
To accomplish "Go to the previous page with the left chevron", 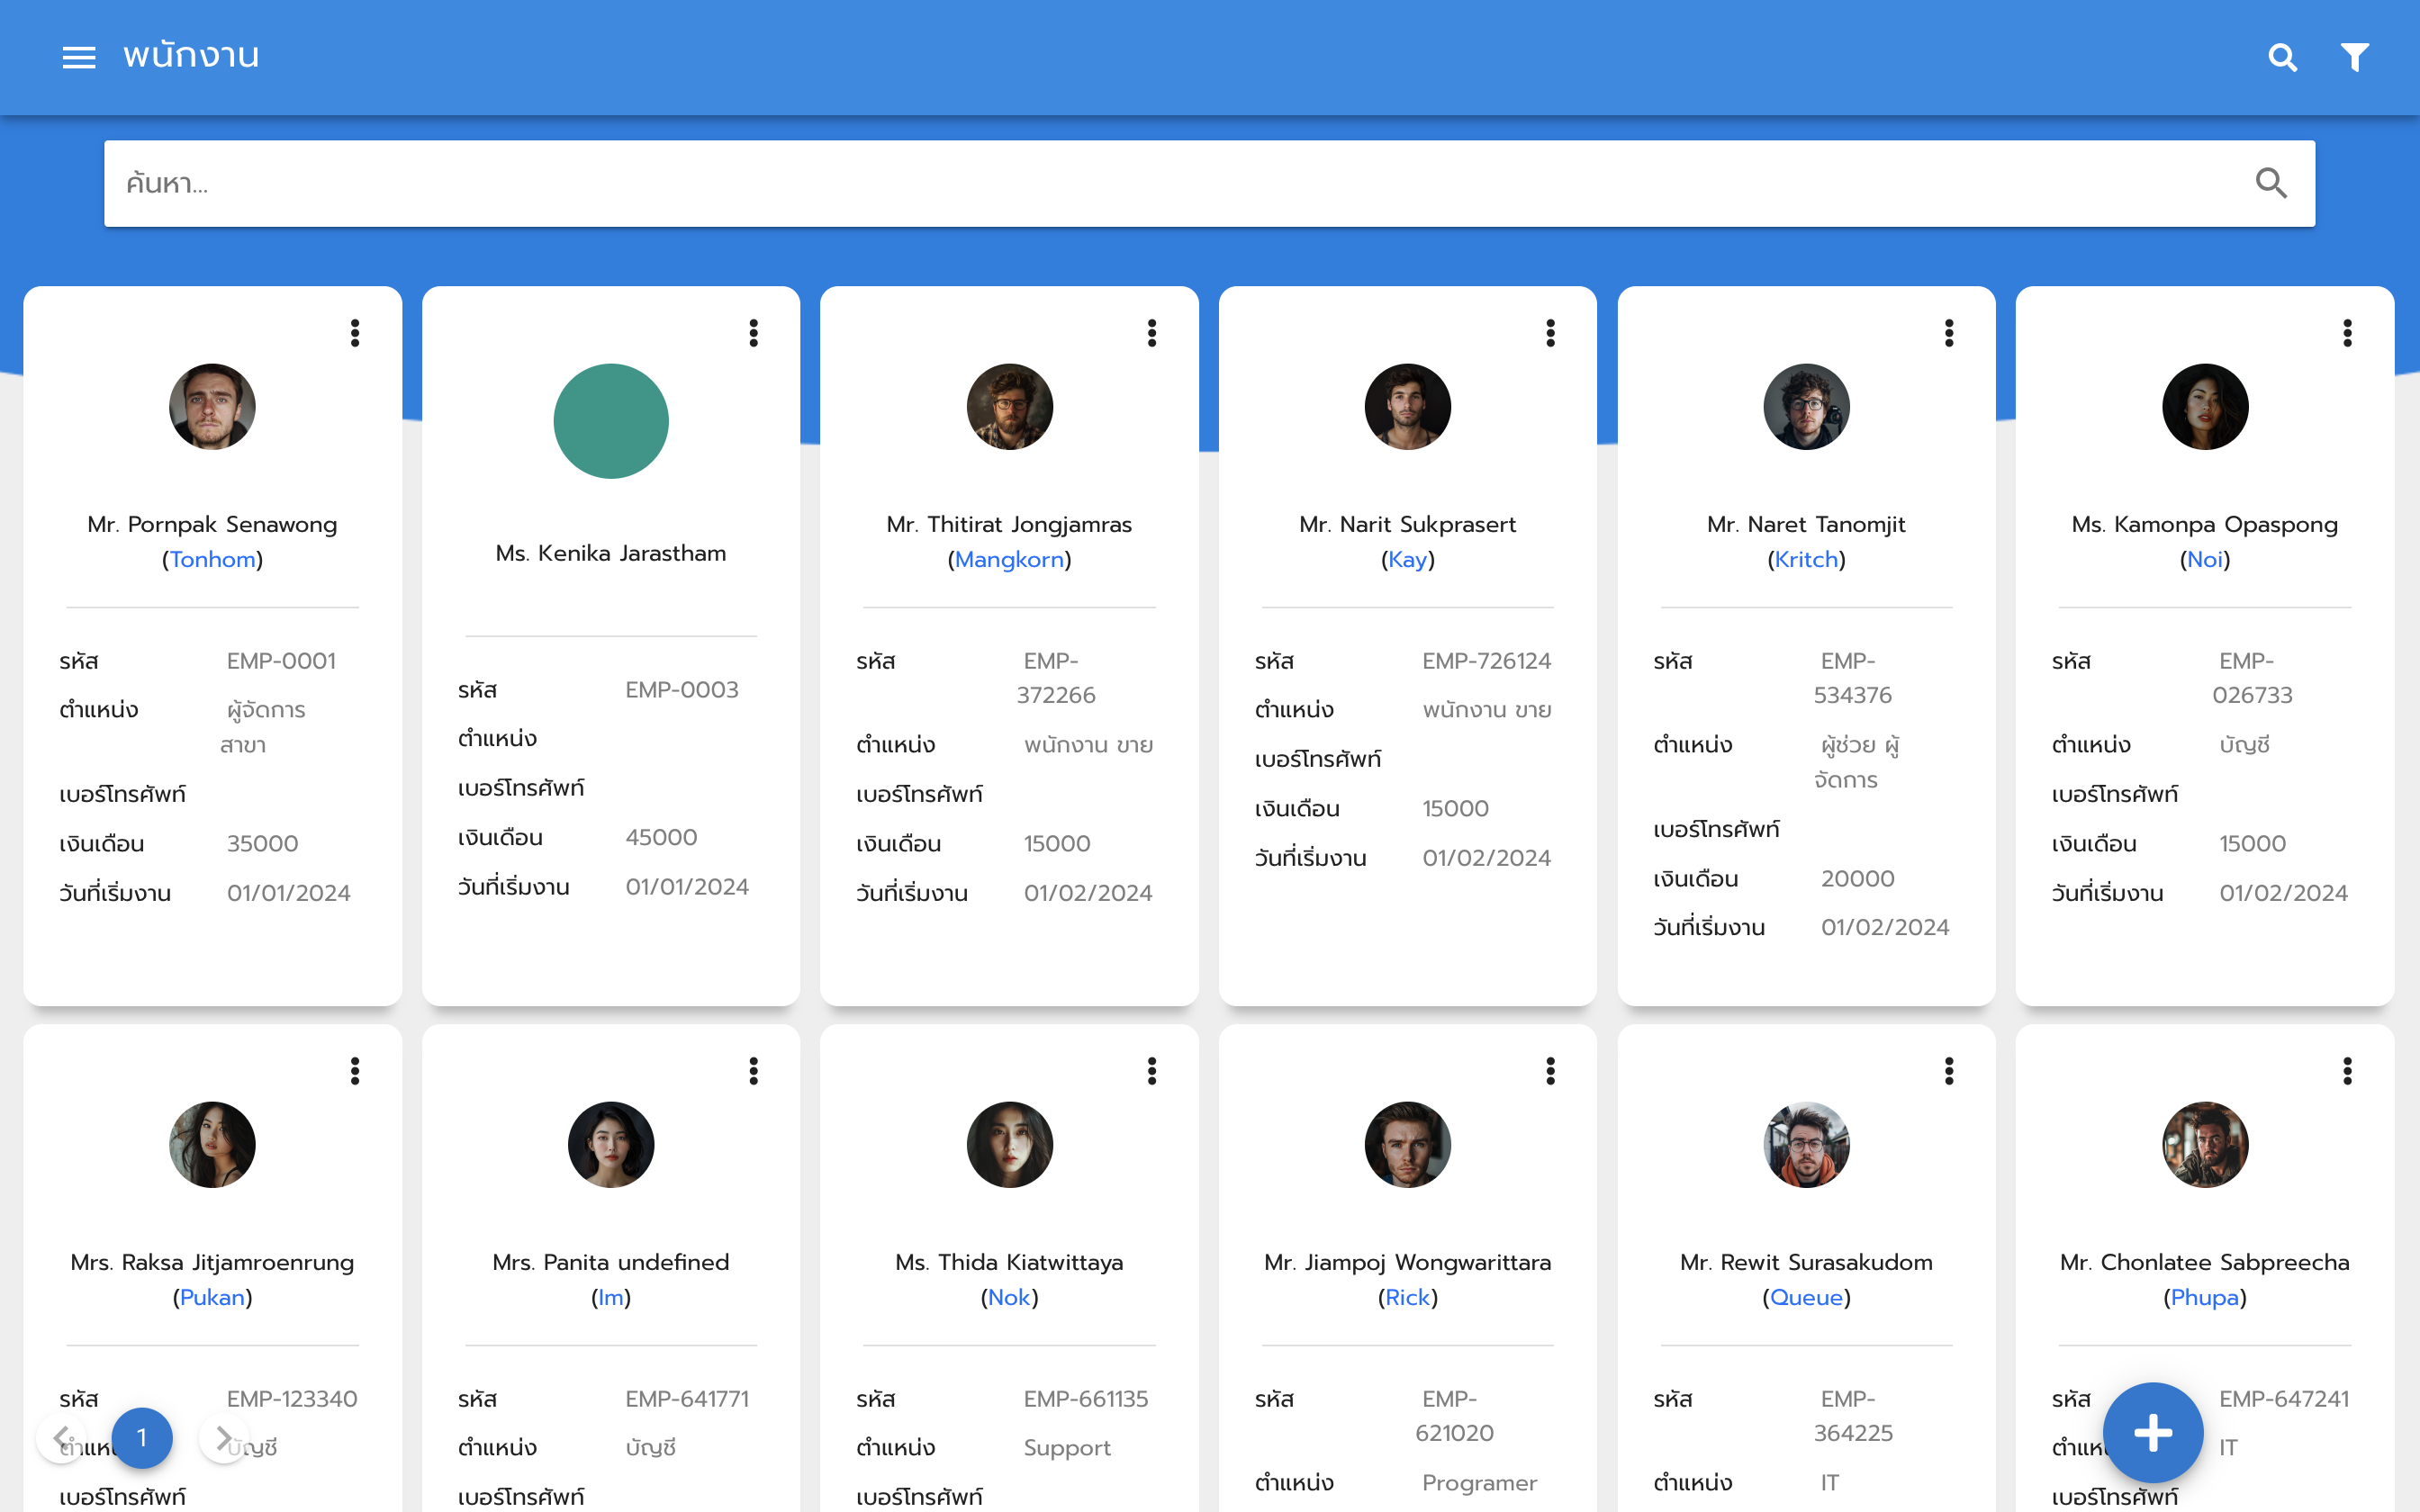I will coord(62,1438).
